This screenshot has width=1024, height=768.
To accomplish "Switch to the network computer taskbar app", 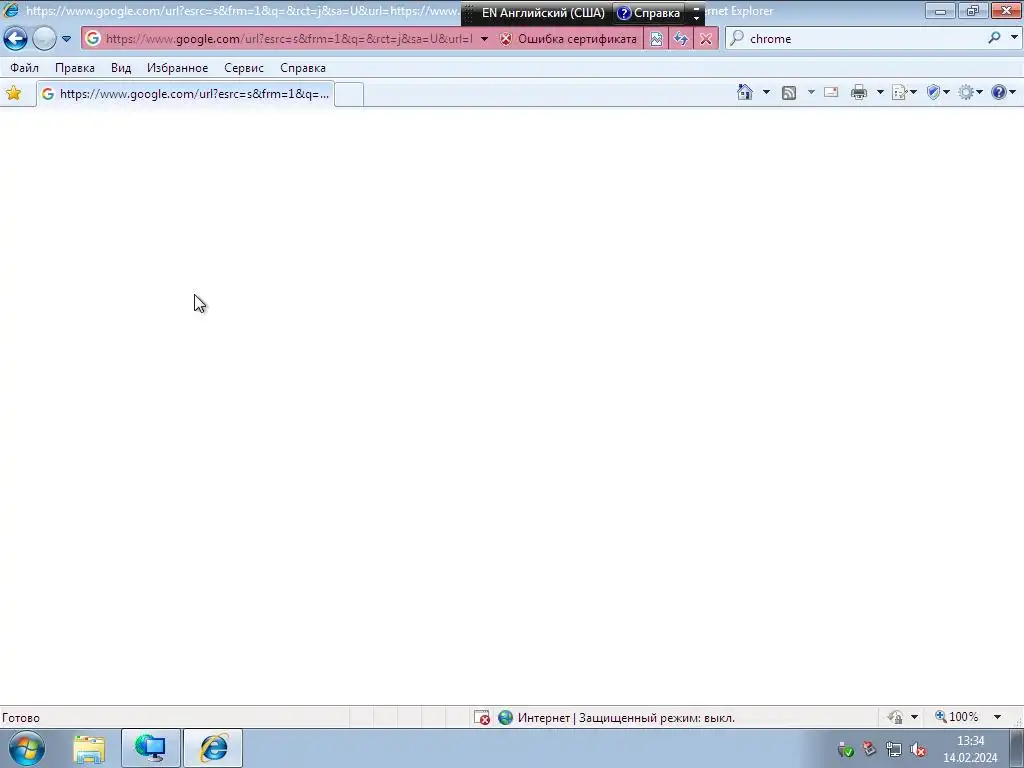I will (150, 748).
